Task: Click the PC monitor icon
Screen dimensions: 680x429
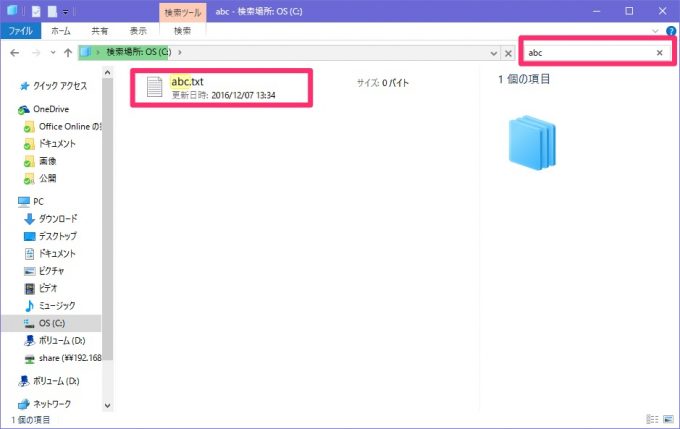Action: [x=24, y=202]
